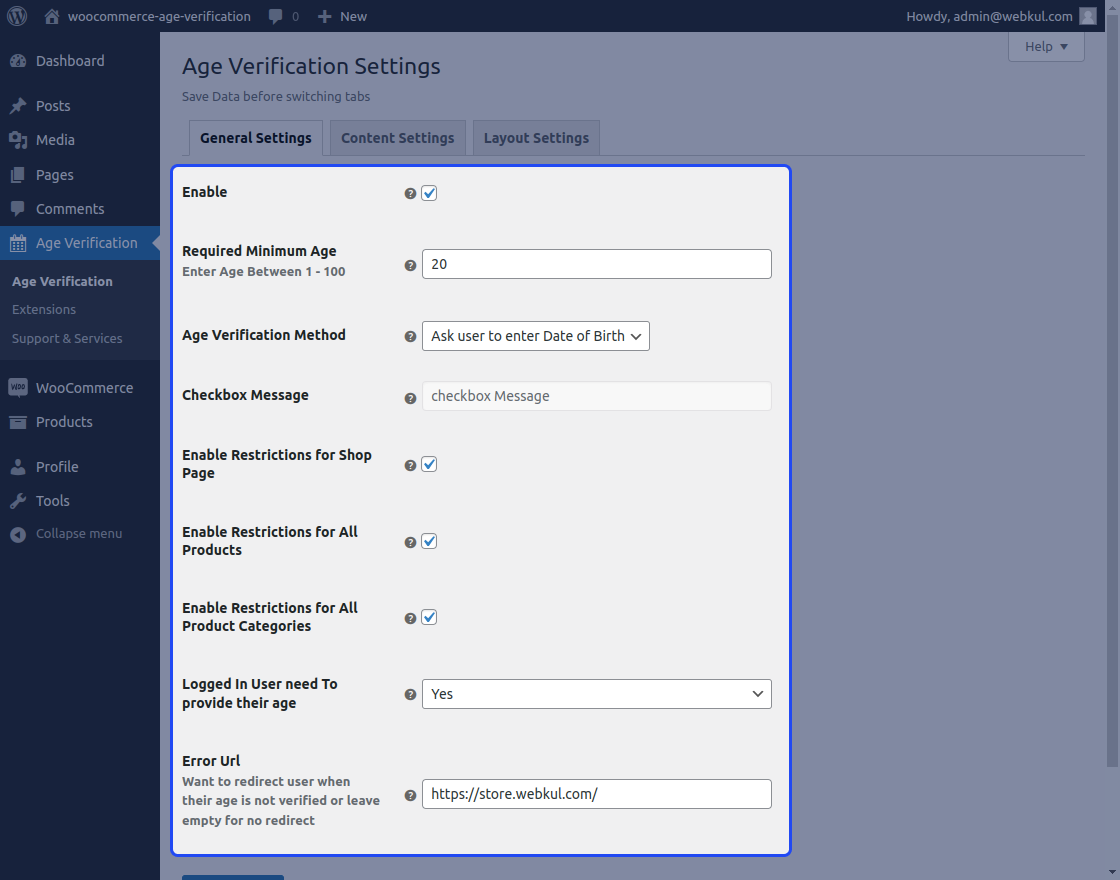The height and width of the screenshot is (880, 1120).
Task: Select the Tools icon in the sidebar
Action: pos(20,501)
